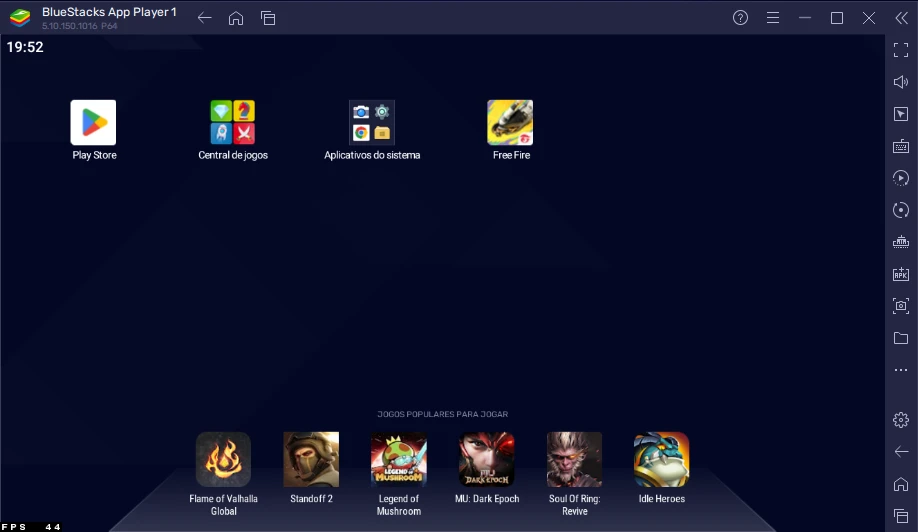The image size is (918, 532).
Task: Go to home screen from title bar
Action: [236, 18]
